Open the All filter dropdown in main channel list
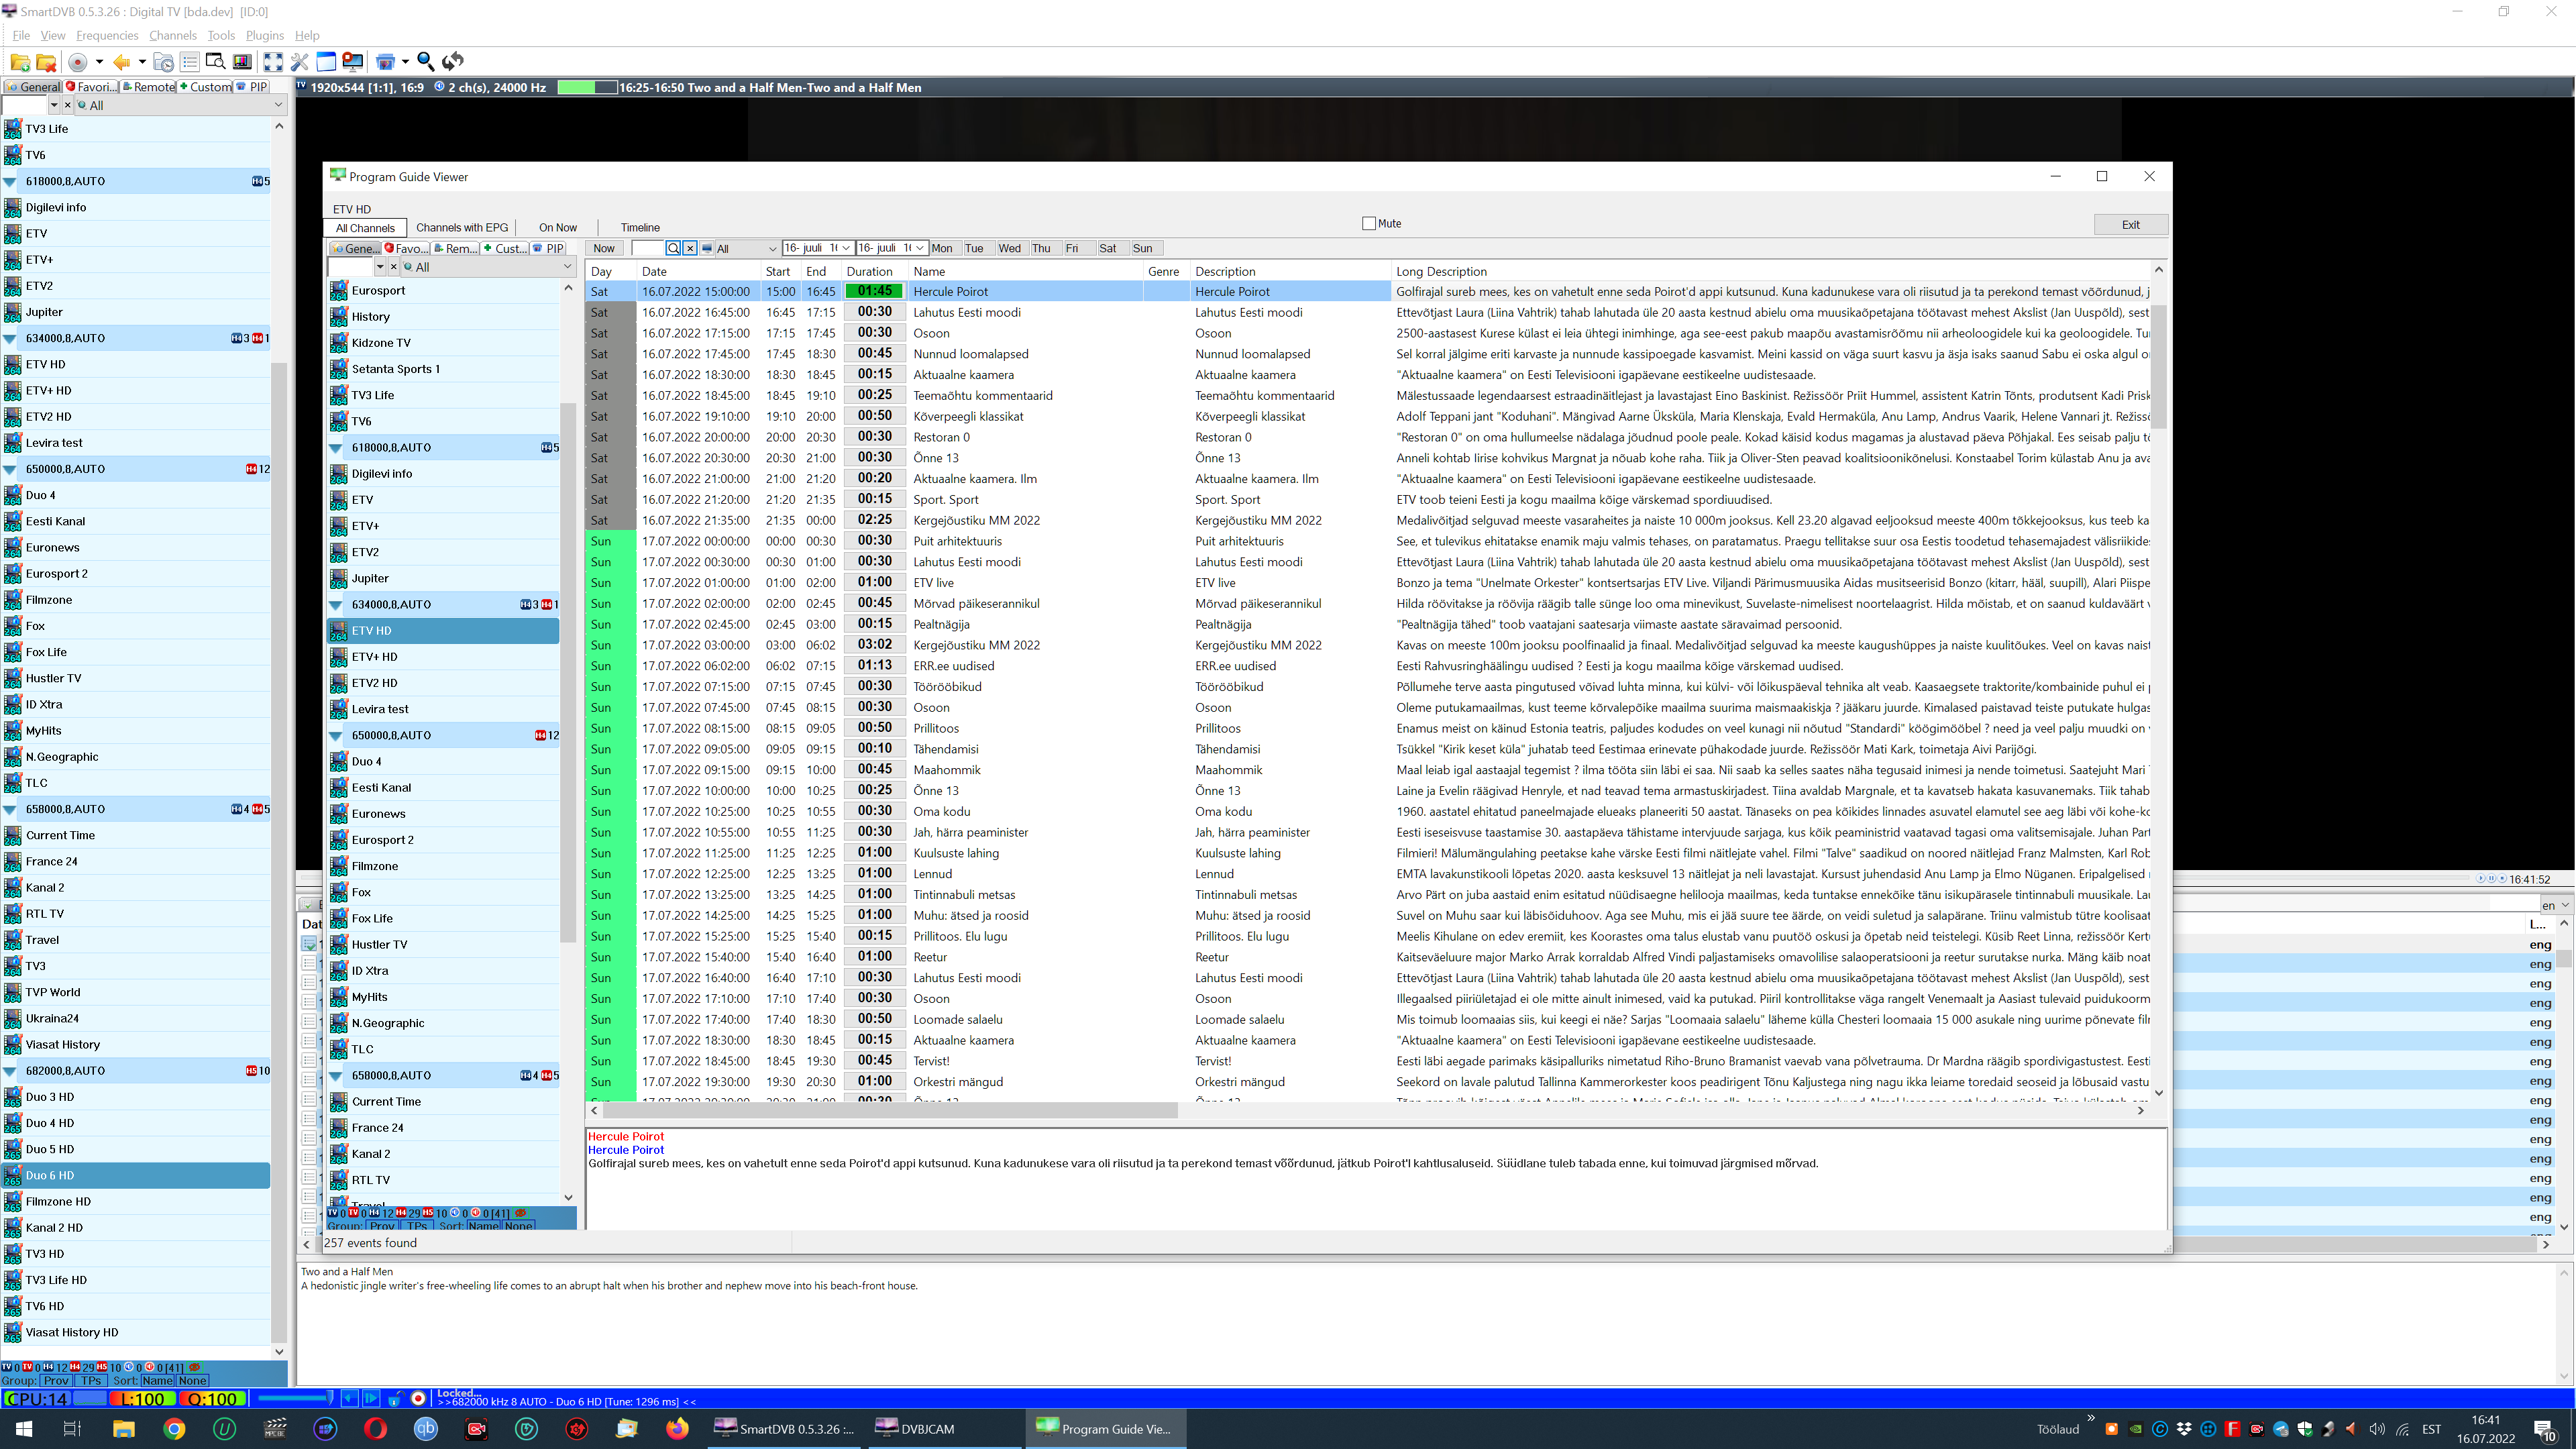This screenshot has height=1449, width=2576. point(181,105)
